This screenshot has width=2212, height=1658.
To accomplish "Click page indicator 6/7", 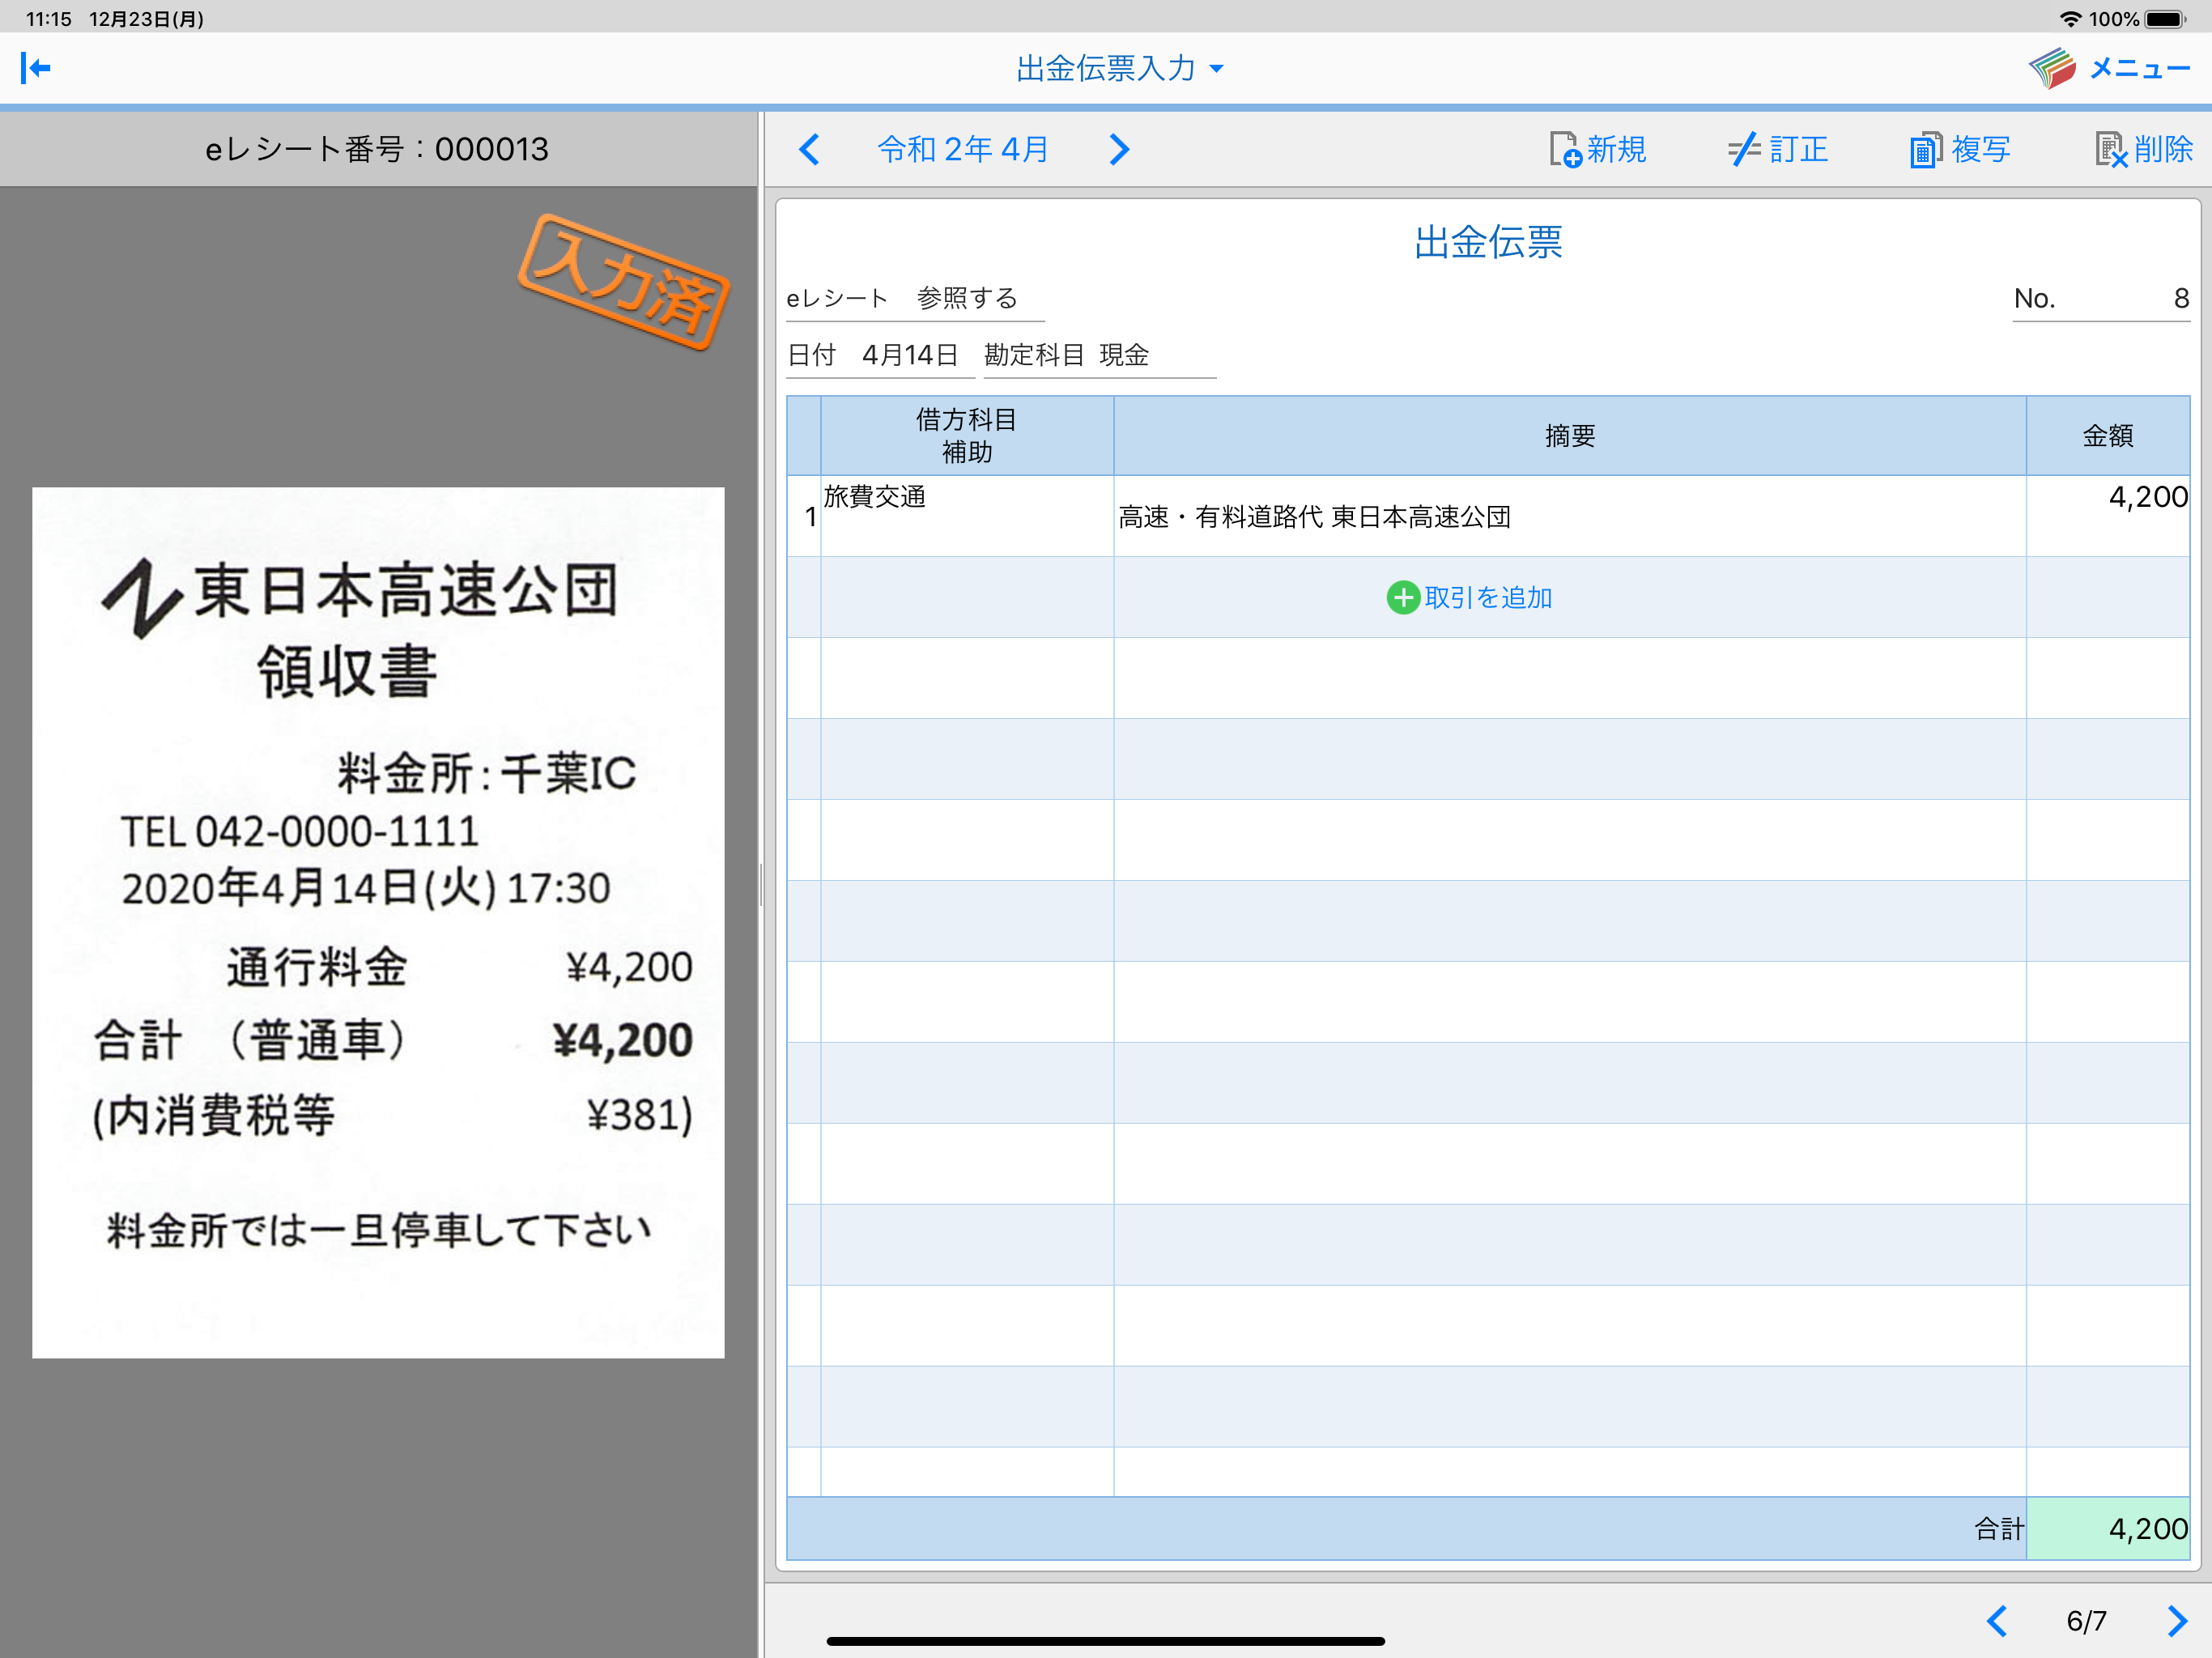I will pyautogui.click(x=2087, y=1620).
